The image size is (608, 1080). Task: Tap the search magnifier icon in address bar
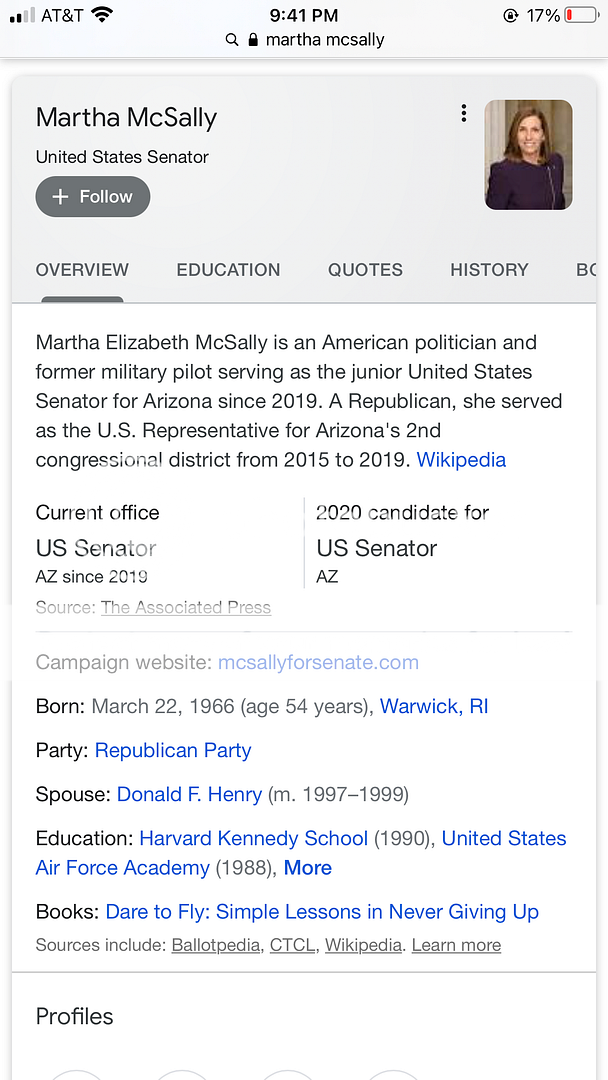(x=232, y=40)
